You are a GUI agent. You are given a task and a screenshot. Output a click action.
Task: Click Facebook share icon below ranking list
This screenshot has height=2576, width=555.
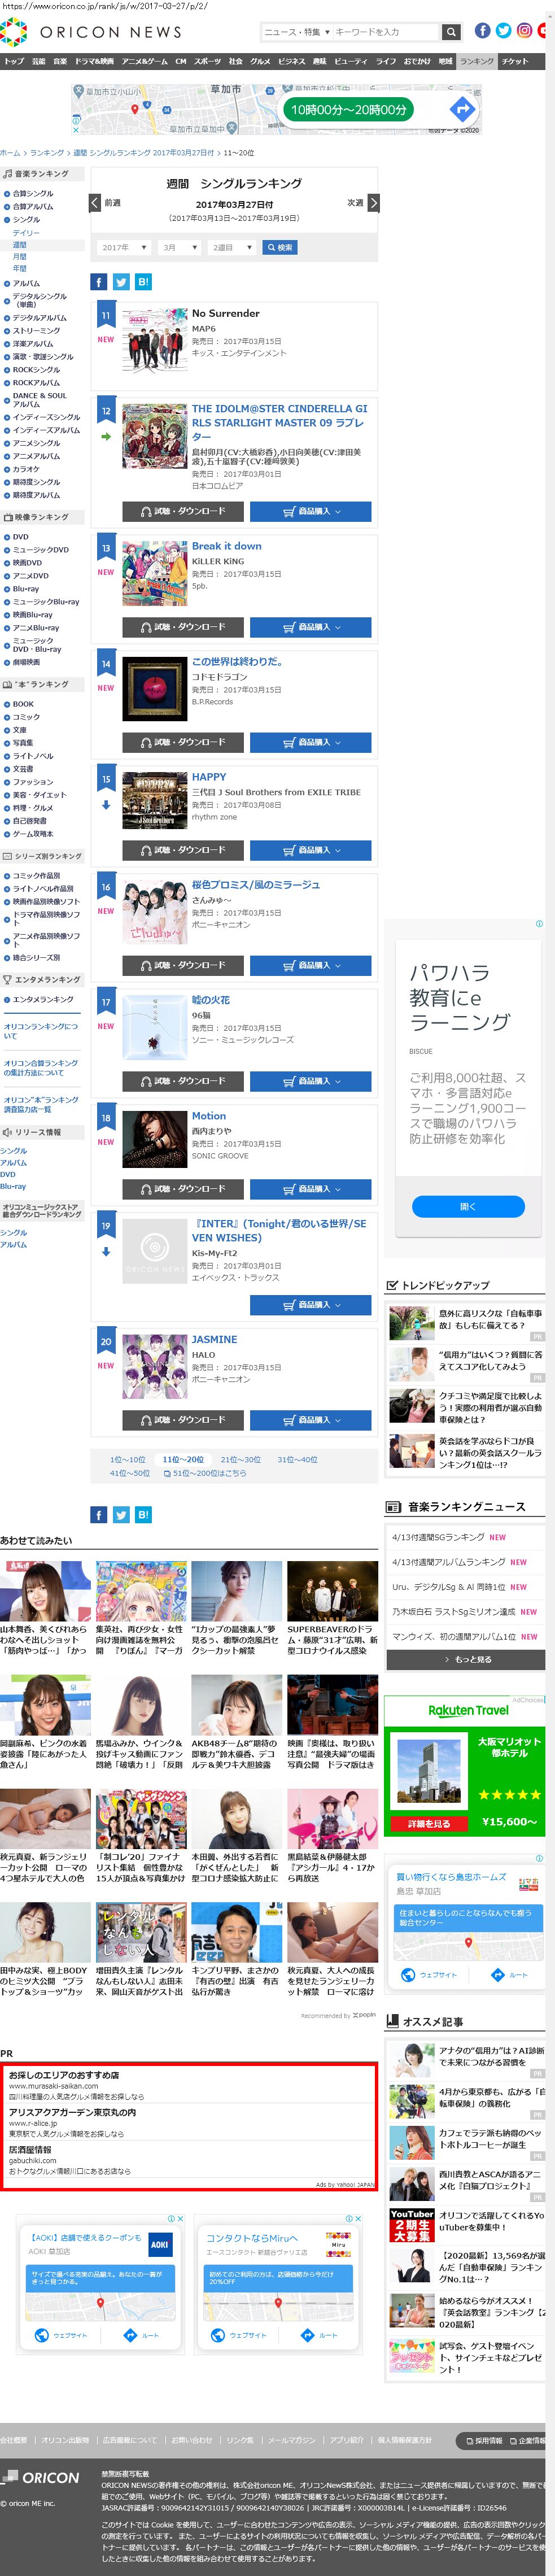[x=98, y=1515]
